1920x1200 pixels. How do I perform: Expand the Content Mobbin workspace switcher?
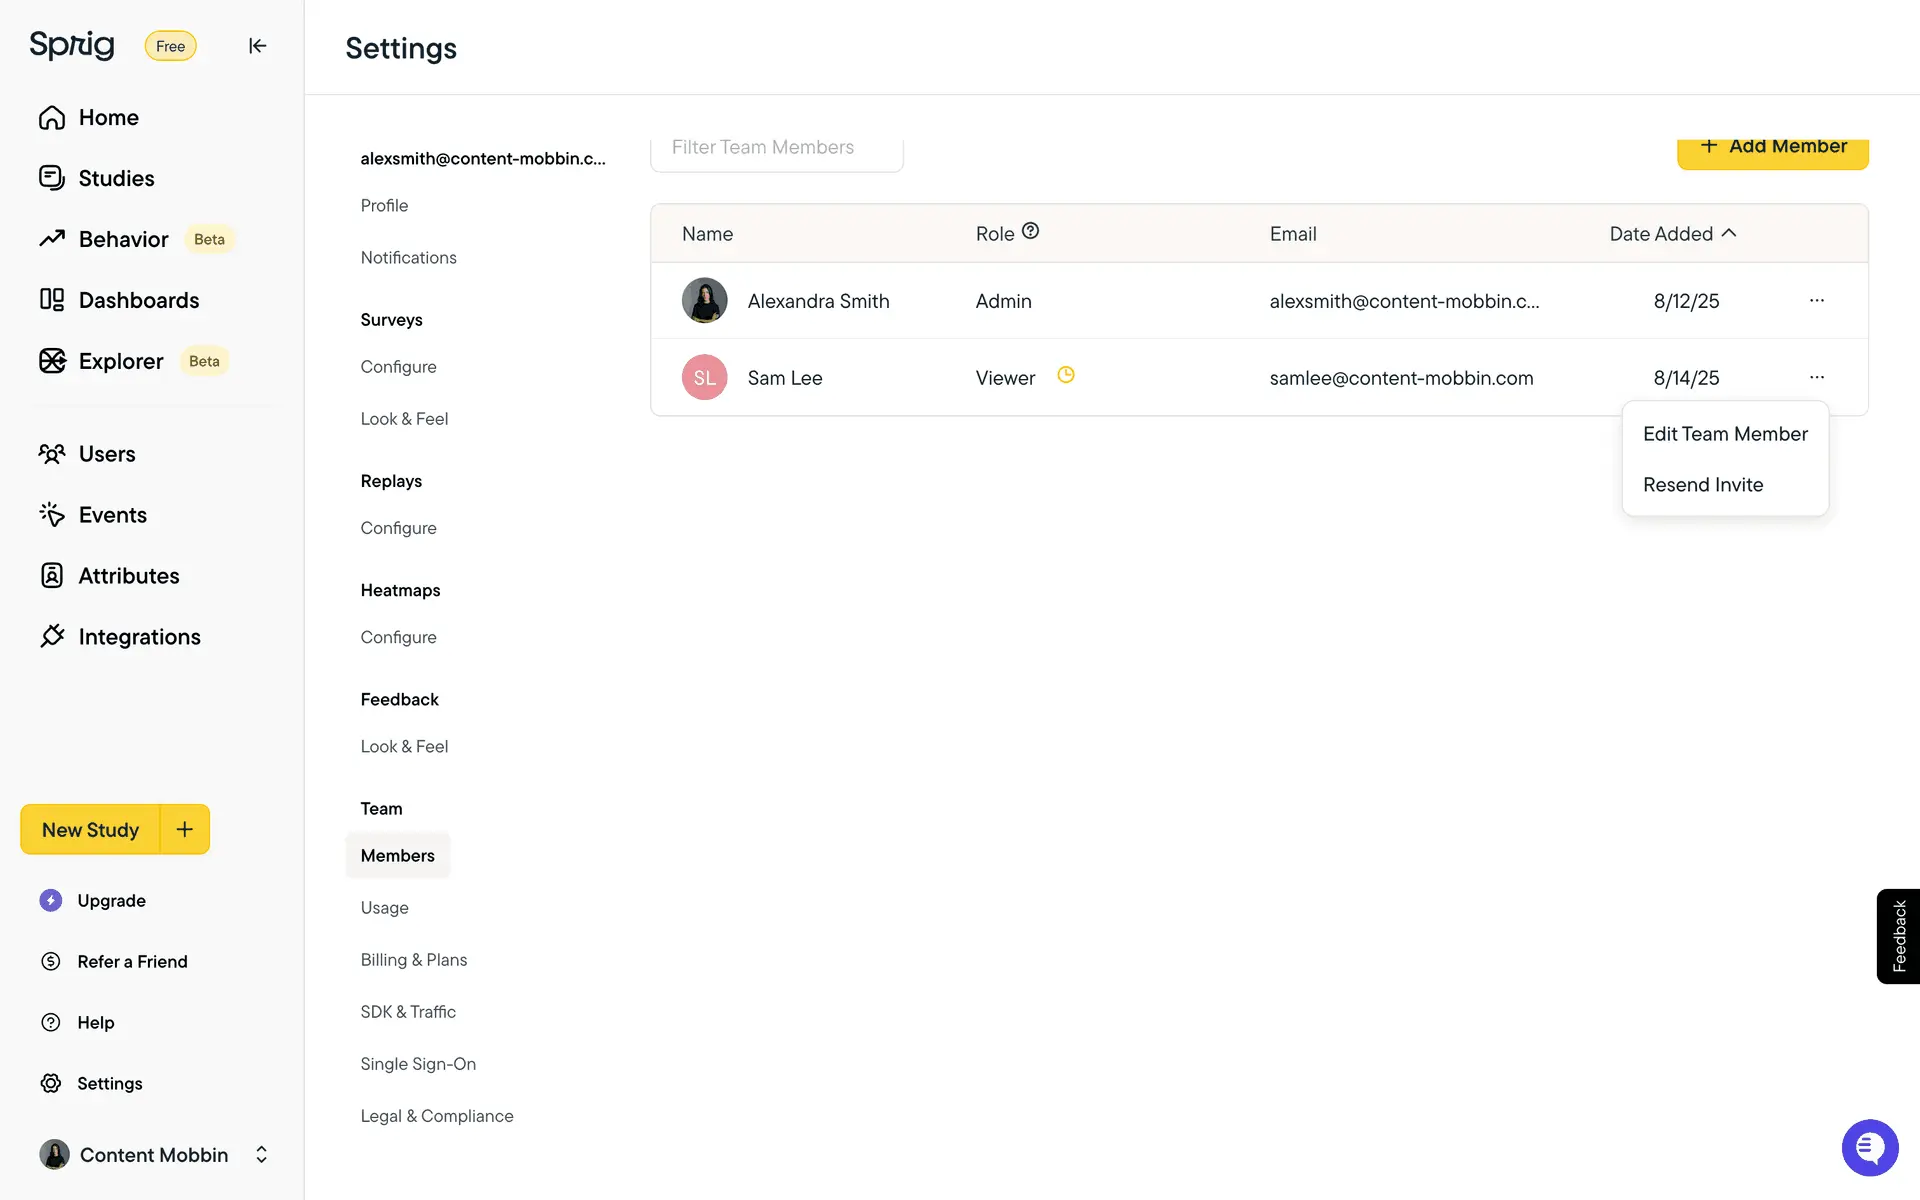click(x=261, y=1154)
